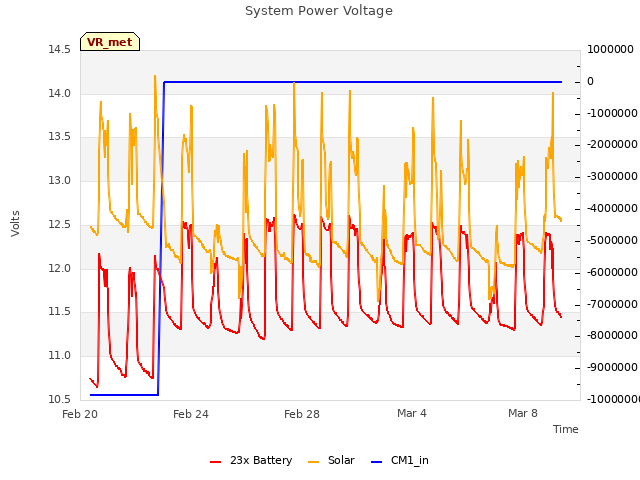Click the -9000000 right axis value

tap(612, 367)
